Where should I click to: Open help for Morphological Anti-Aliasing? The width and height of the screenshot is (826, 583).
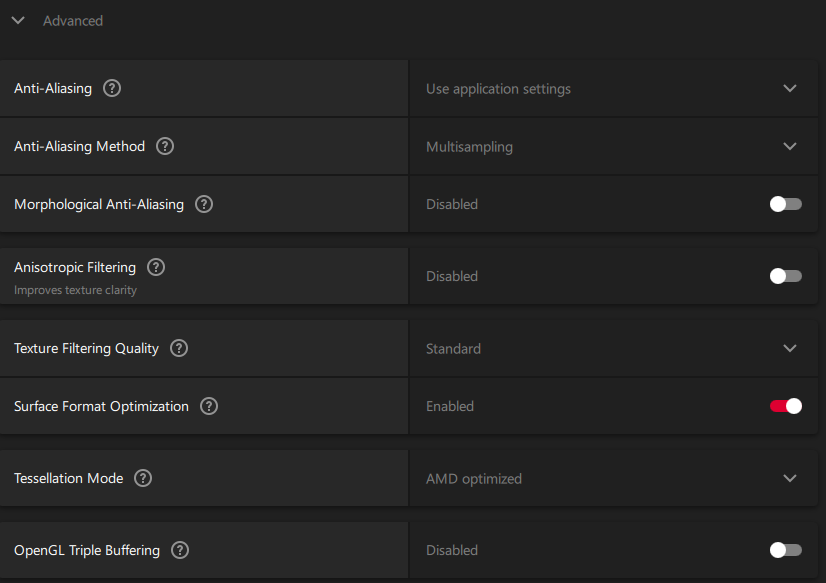point(204,204)
